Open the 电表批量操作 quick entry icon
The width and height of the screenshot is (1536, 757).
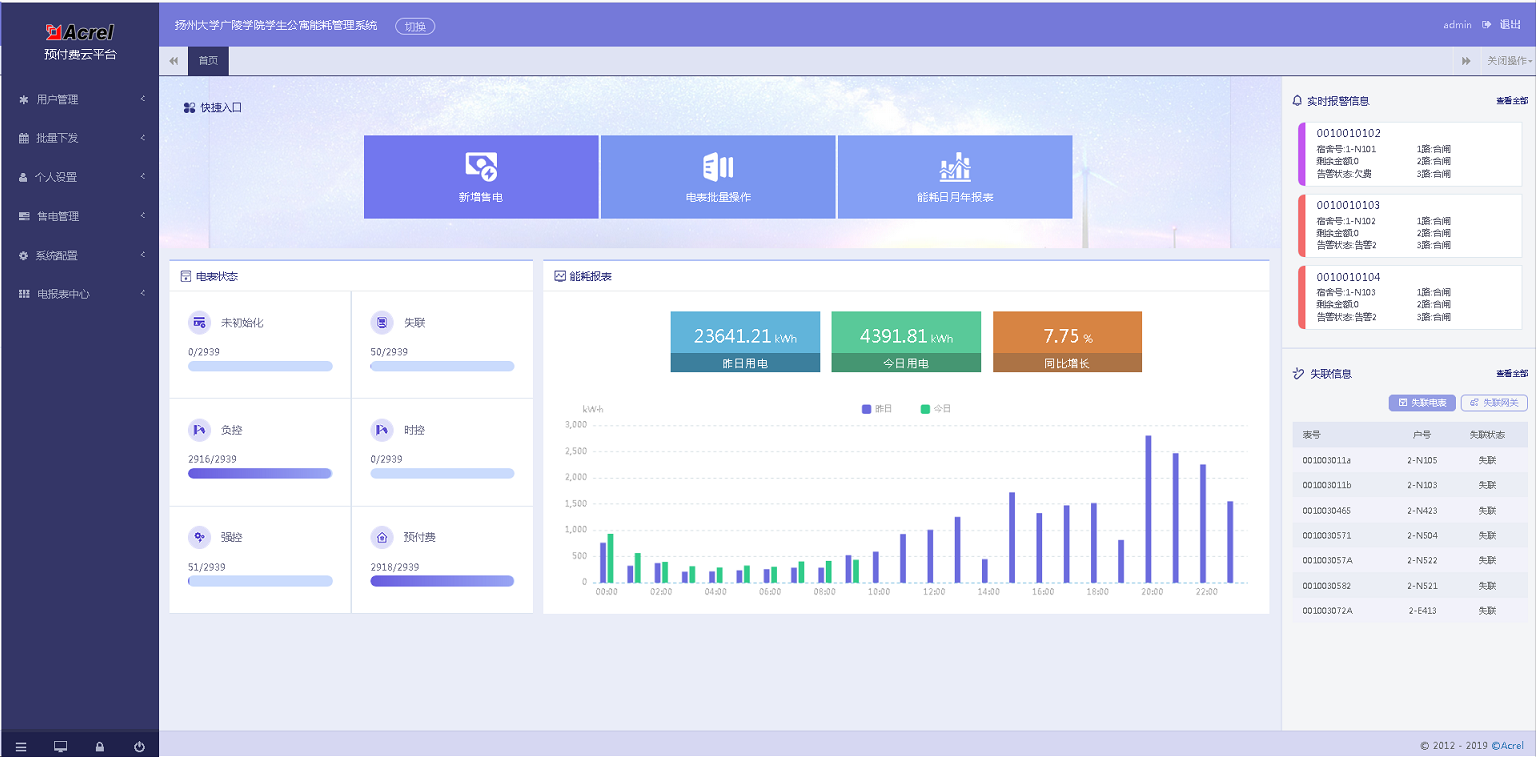click(x=718, y=167)
